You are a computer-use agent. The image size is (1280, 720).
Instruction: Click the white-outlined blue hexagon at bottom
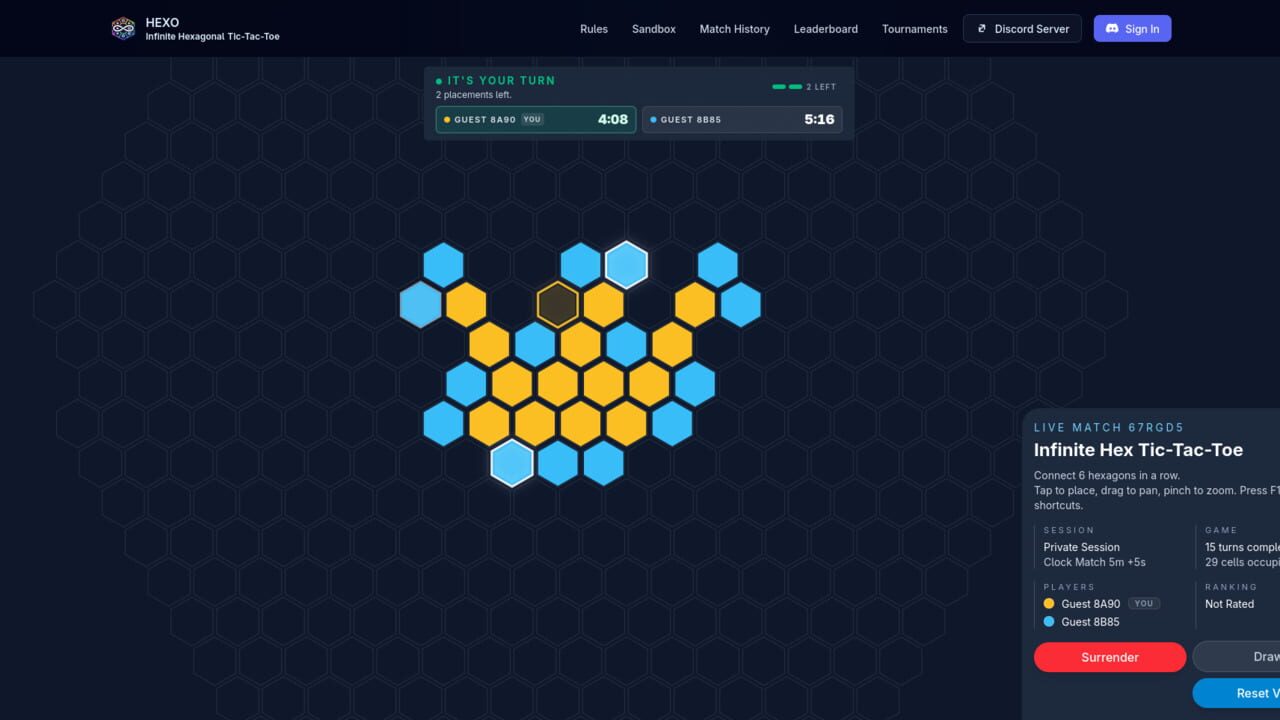pos(512,463)
